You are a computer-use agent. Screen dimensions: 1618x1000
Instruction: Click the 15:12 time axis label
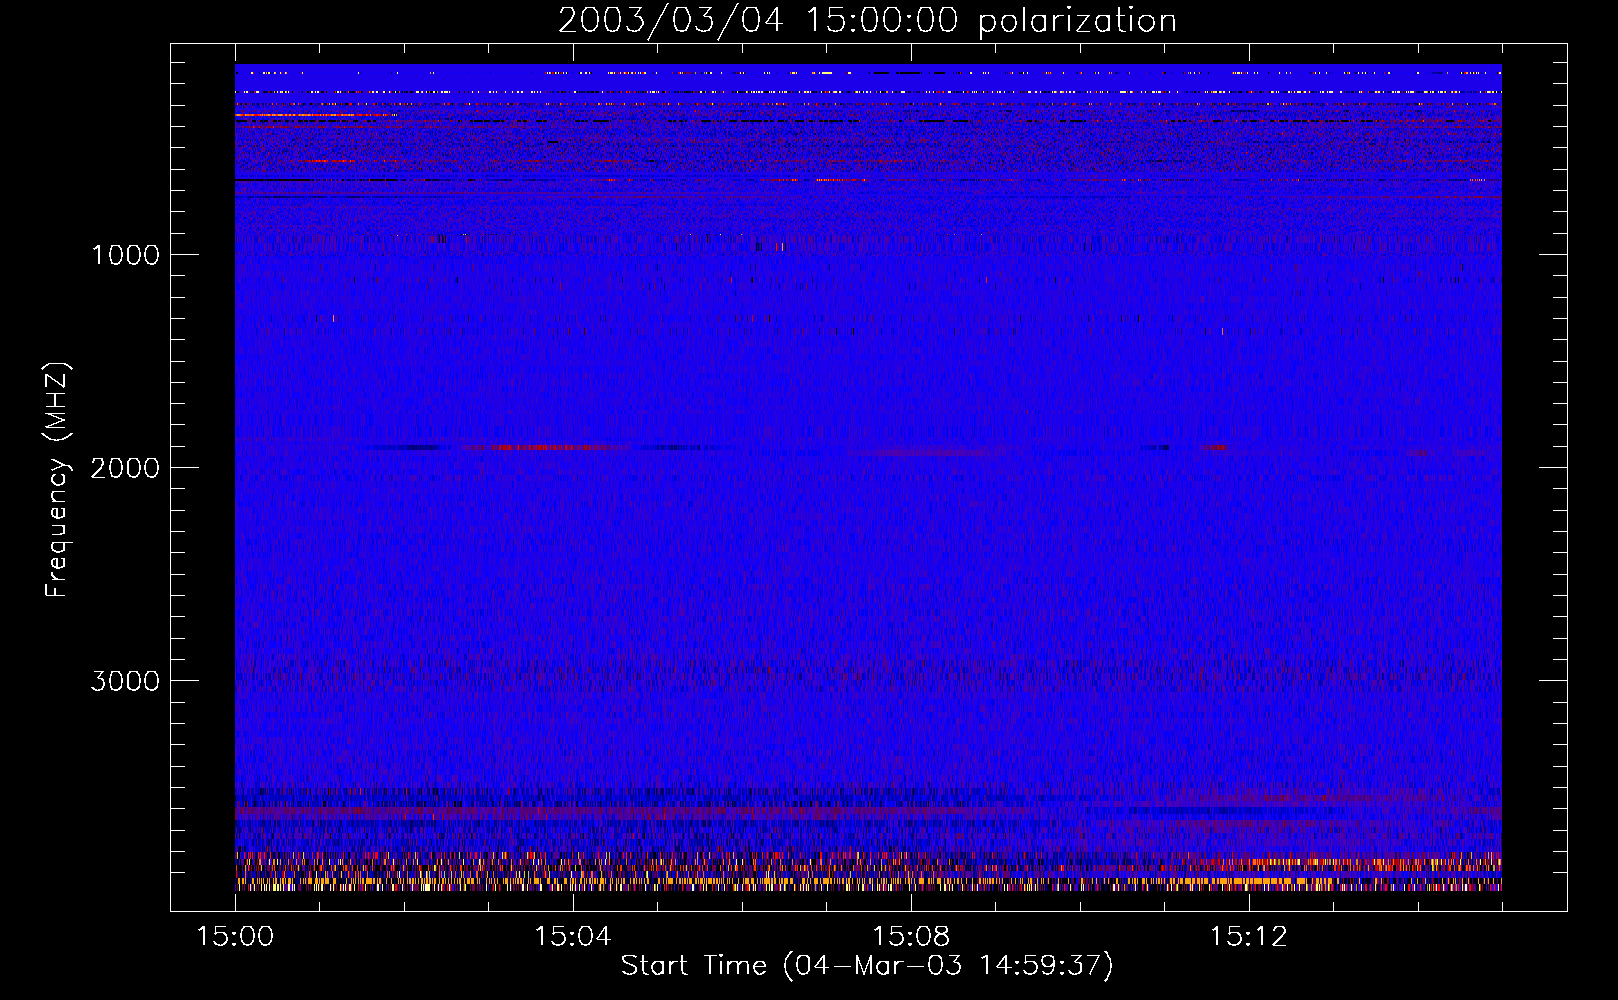click(1248, 937)
